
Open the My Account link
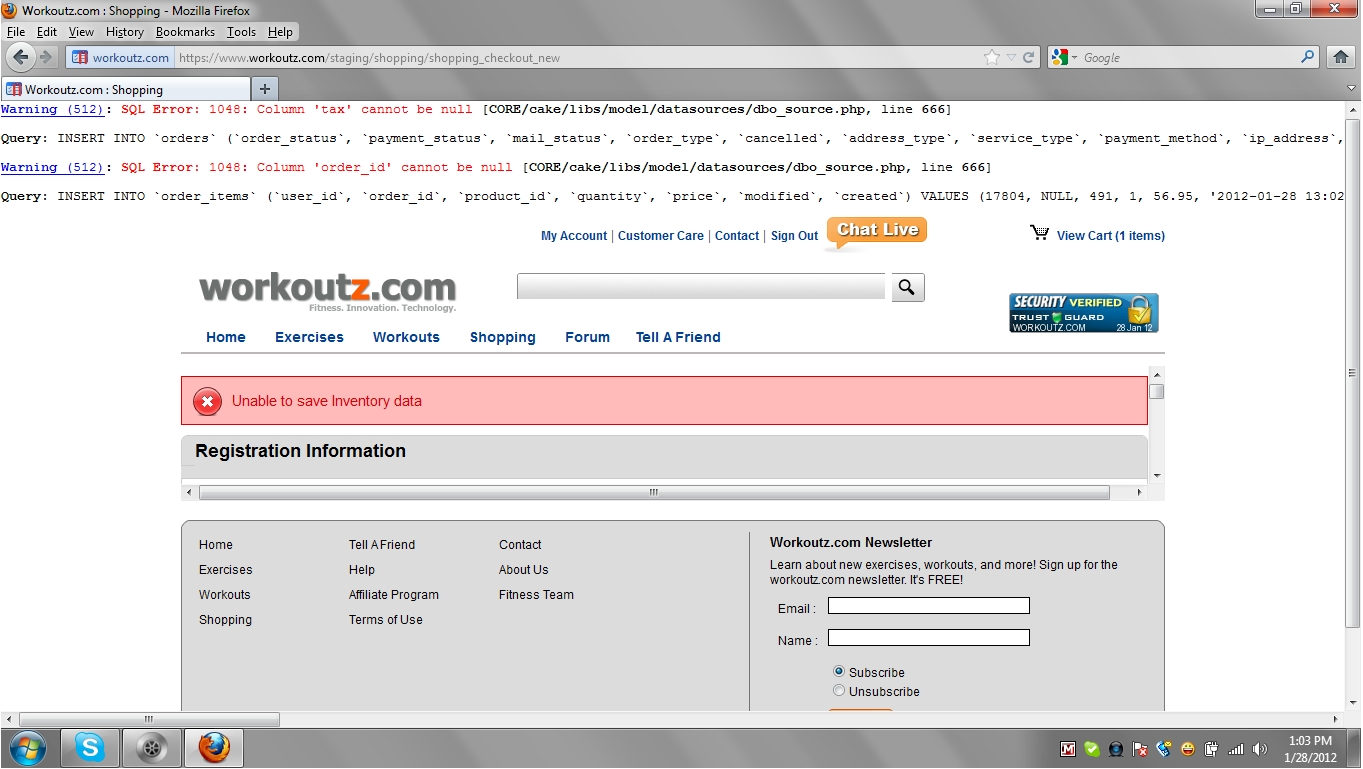[x=574, y=236]
